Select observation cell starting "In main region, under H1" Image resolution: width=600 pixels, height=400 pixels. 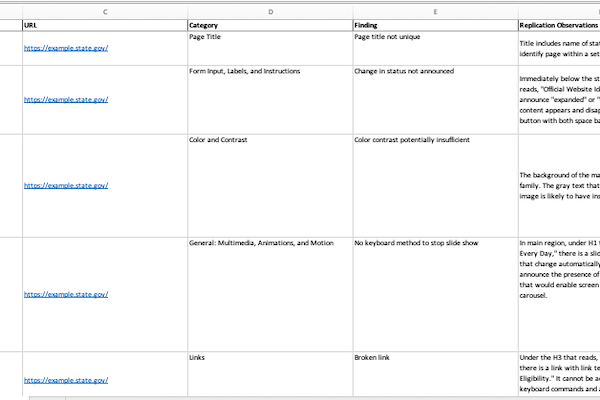[x=559, y=294]
